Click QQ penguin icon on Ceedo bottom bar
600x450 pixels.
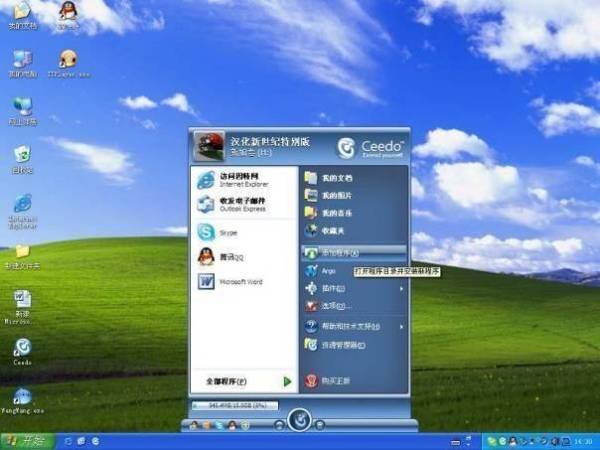232,425
